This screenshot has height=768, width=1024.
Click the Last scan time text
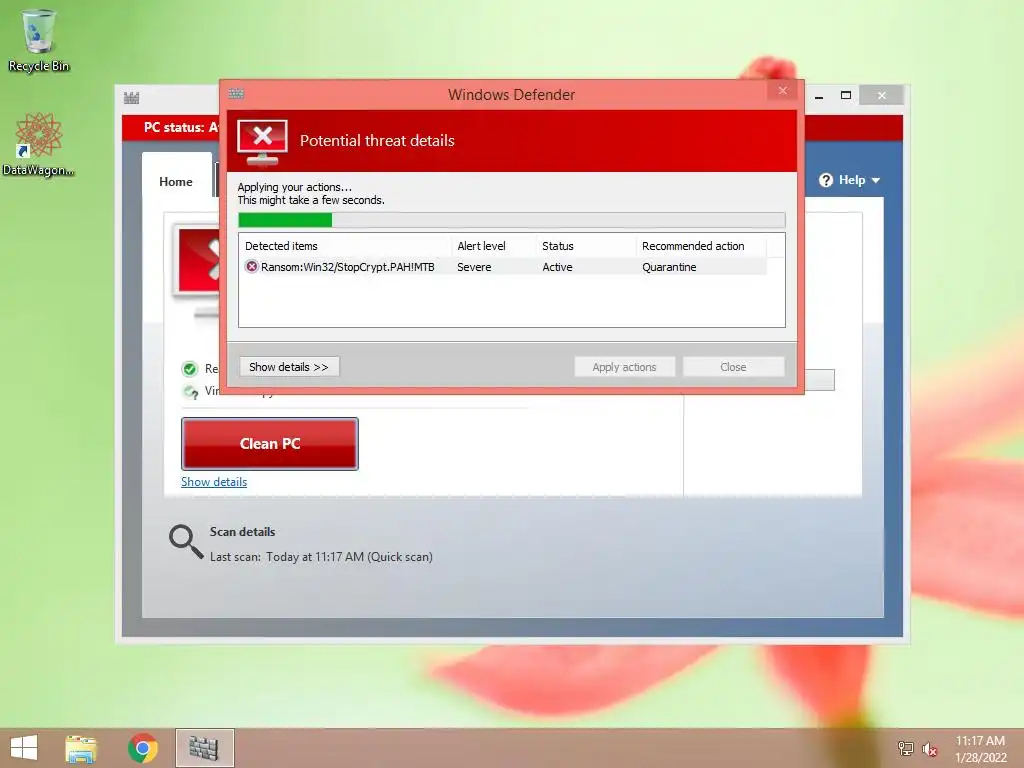click(321, 557)
